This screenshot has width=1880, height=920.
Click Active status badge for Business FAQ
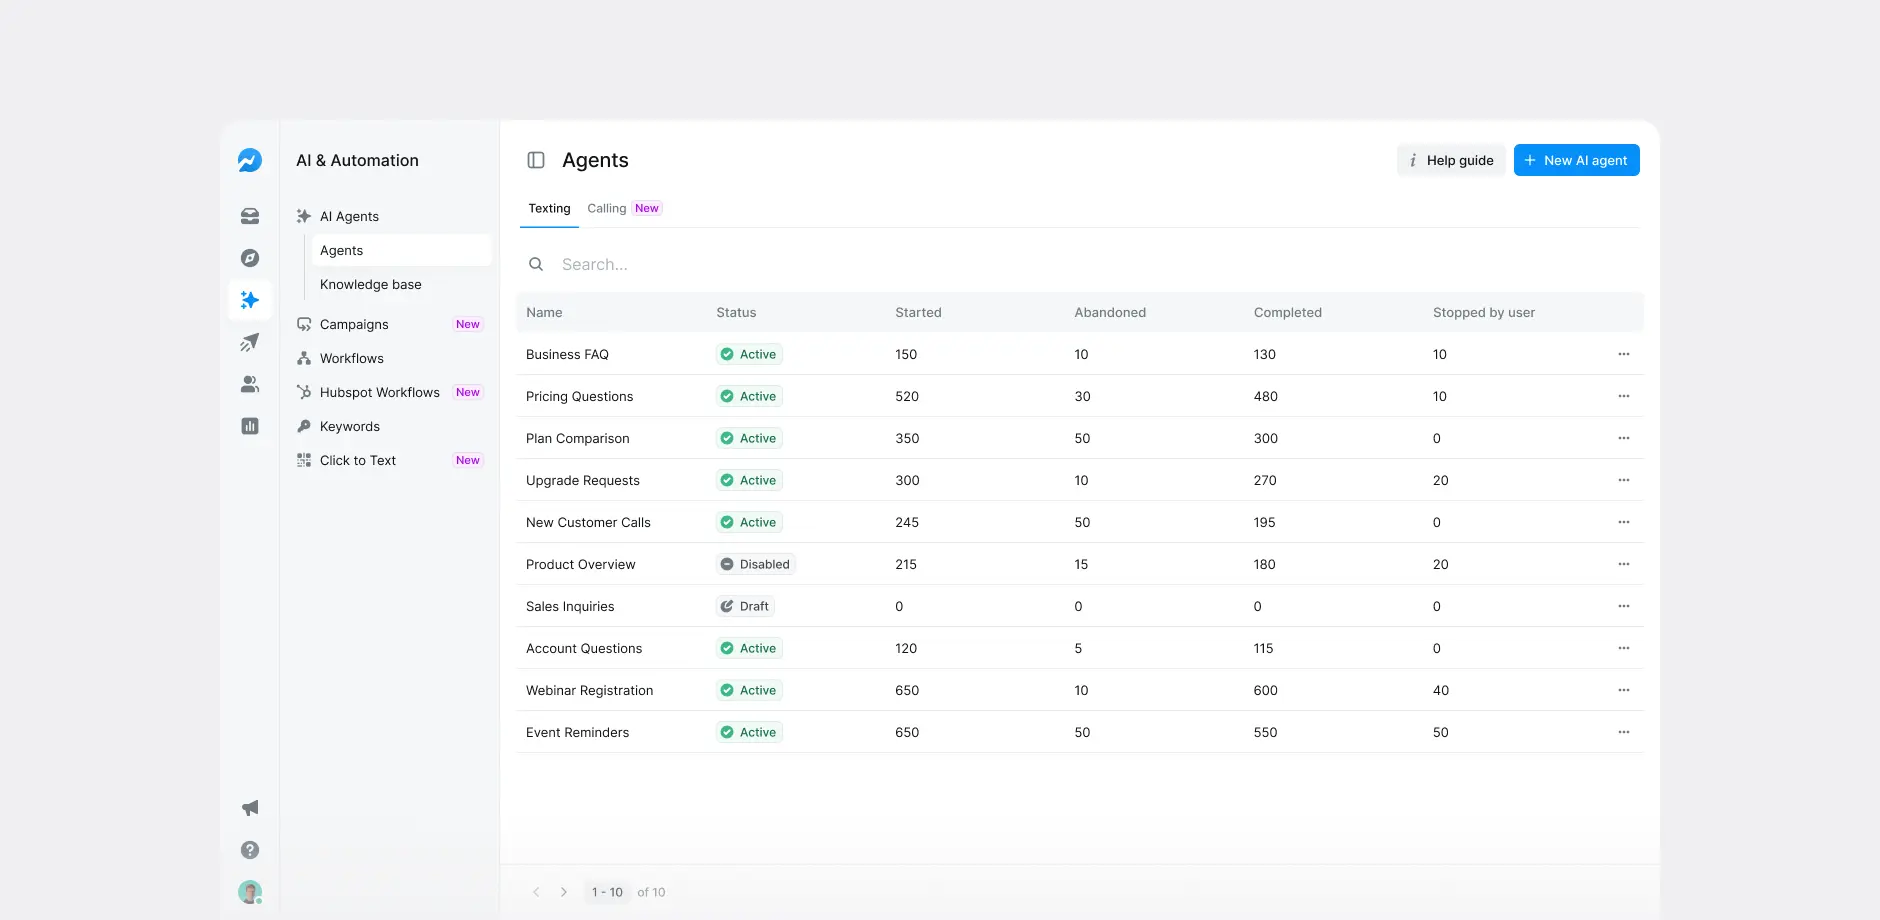pos(749,354)
